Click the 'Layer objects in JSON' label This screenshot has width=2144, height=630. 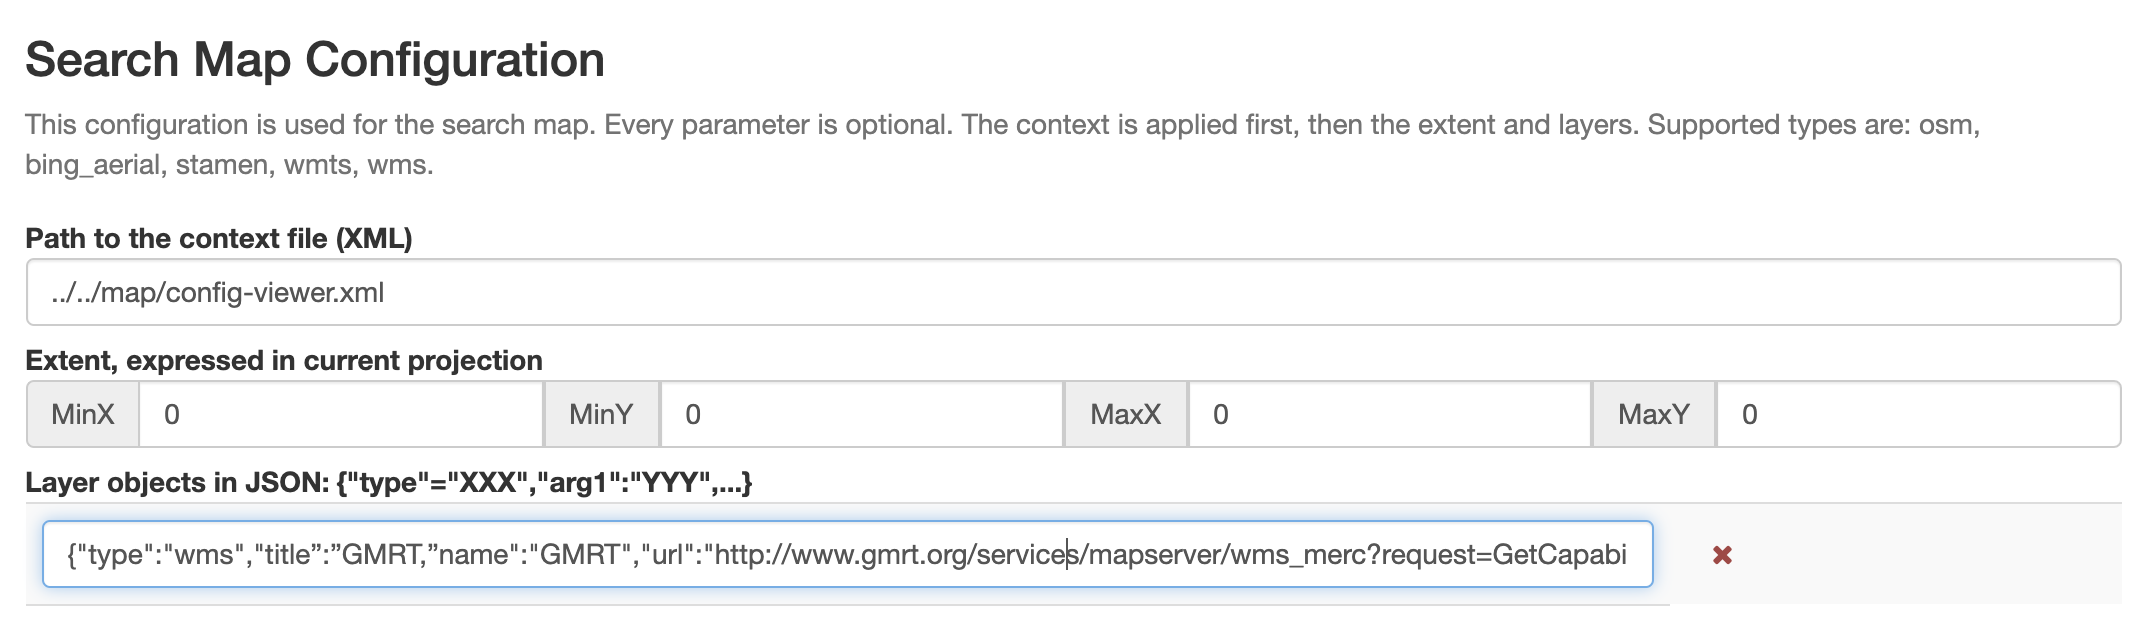389,483
